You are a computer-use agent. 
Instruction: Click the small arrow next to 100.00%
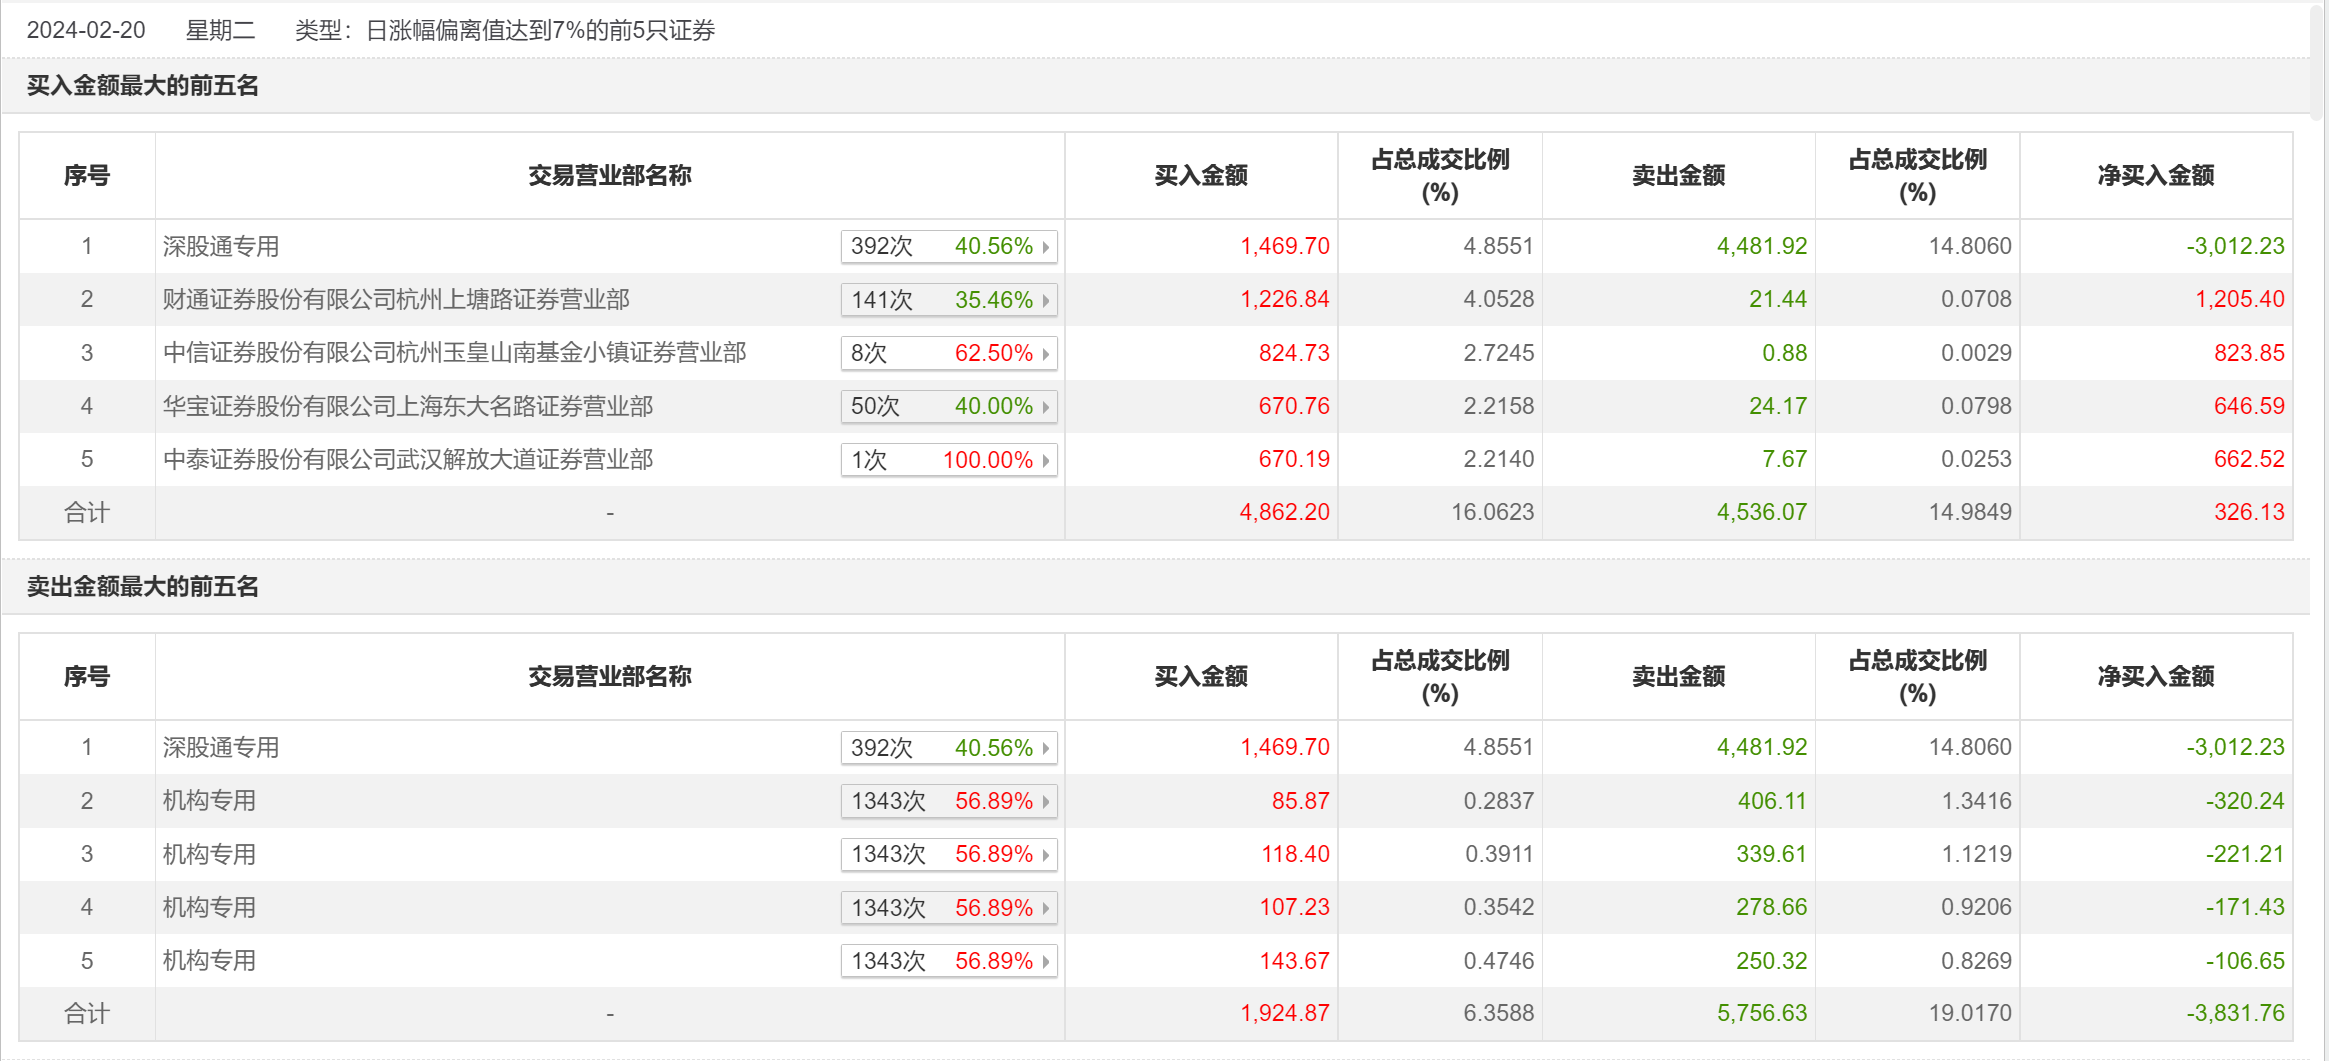pos(1046,461)
